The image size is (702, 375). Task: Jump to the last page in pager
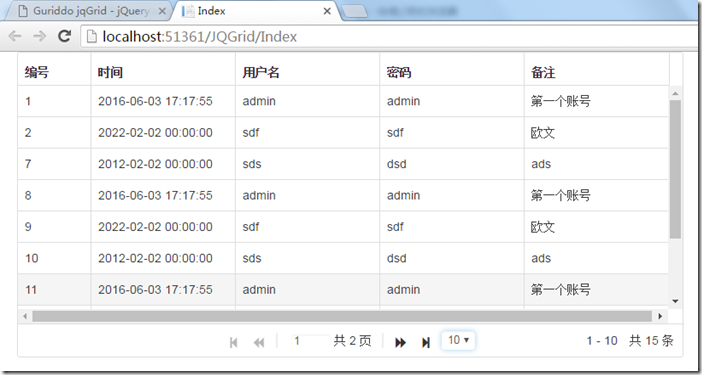(426, 342)
